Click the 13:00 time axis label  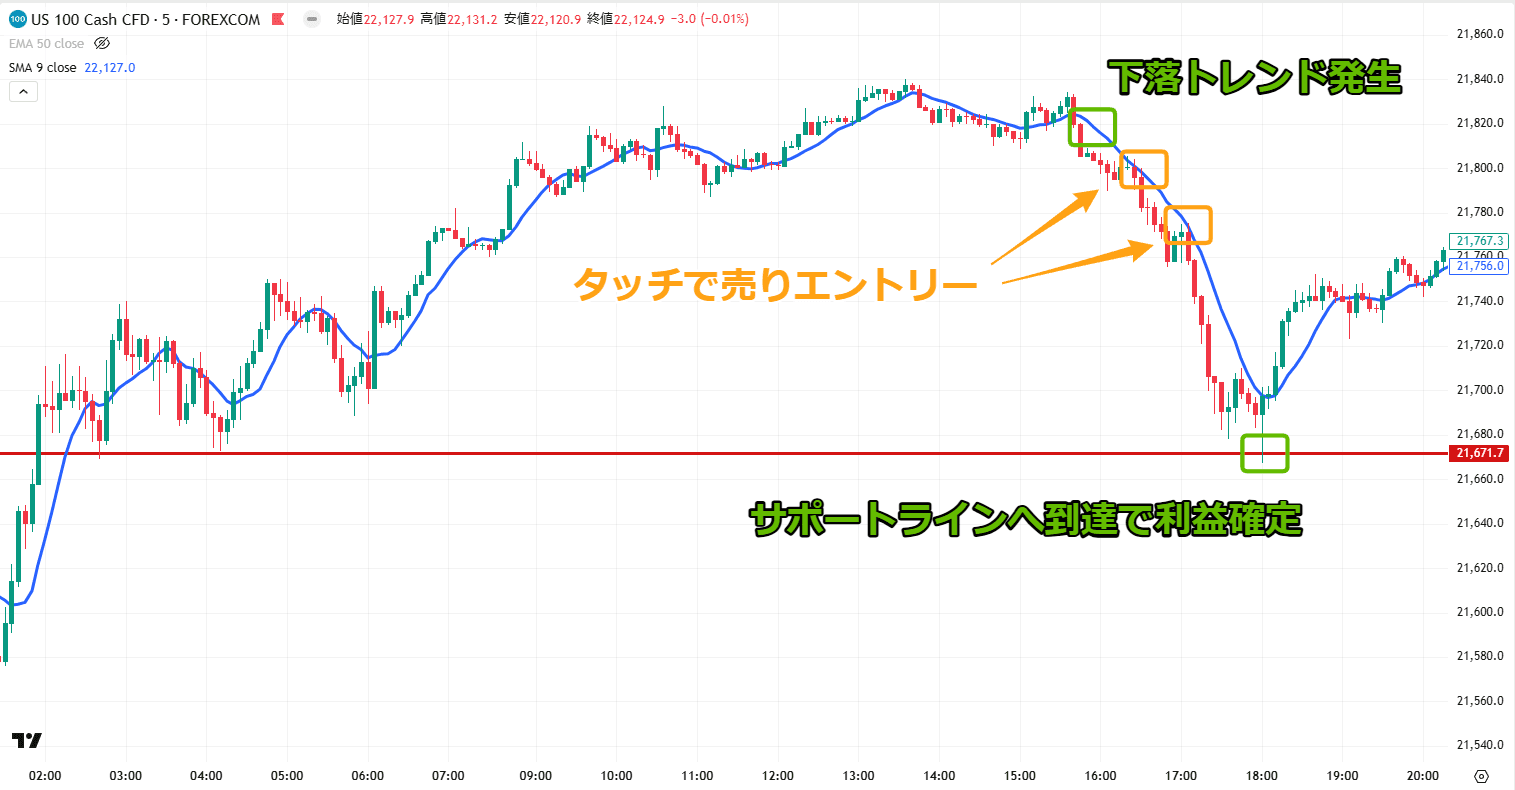pyautogui.click(x=858, y=776)
